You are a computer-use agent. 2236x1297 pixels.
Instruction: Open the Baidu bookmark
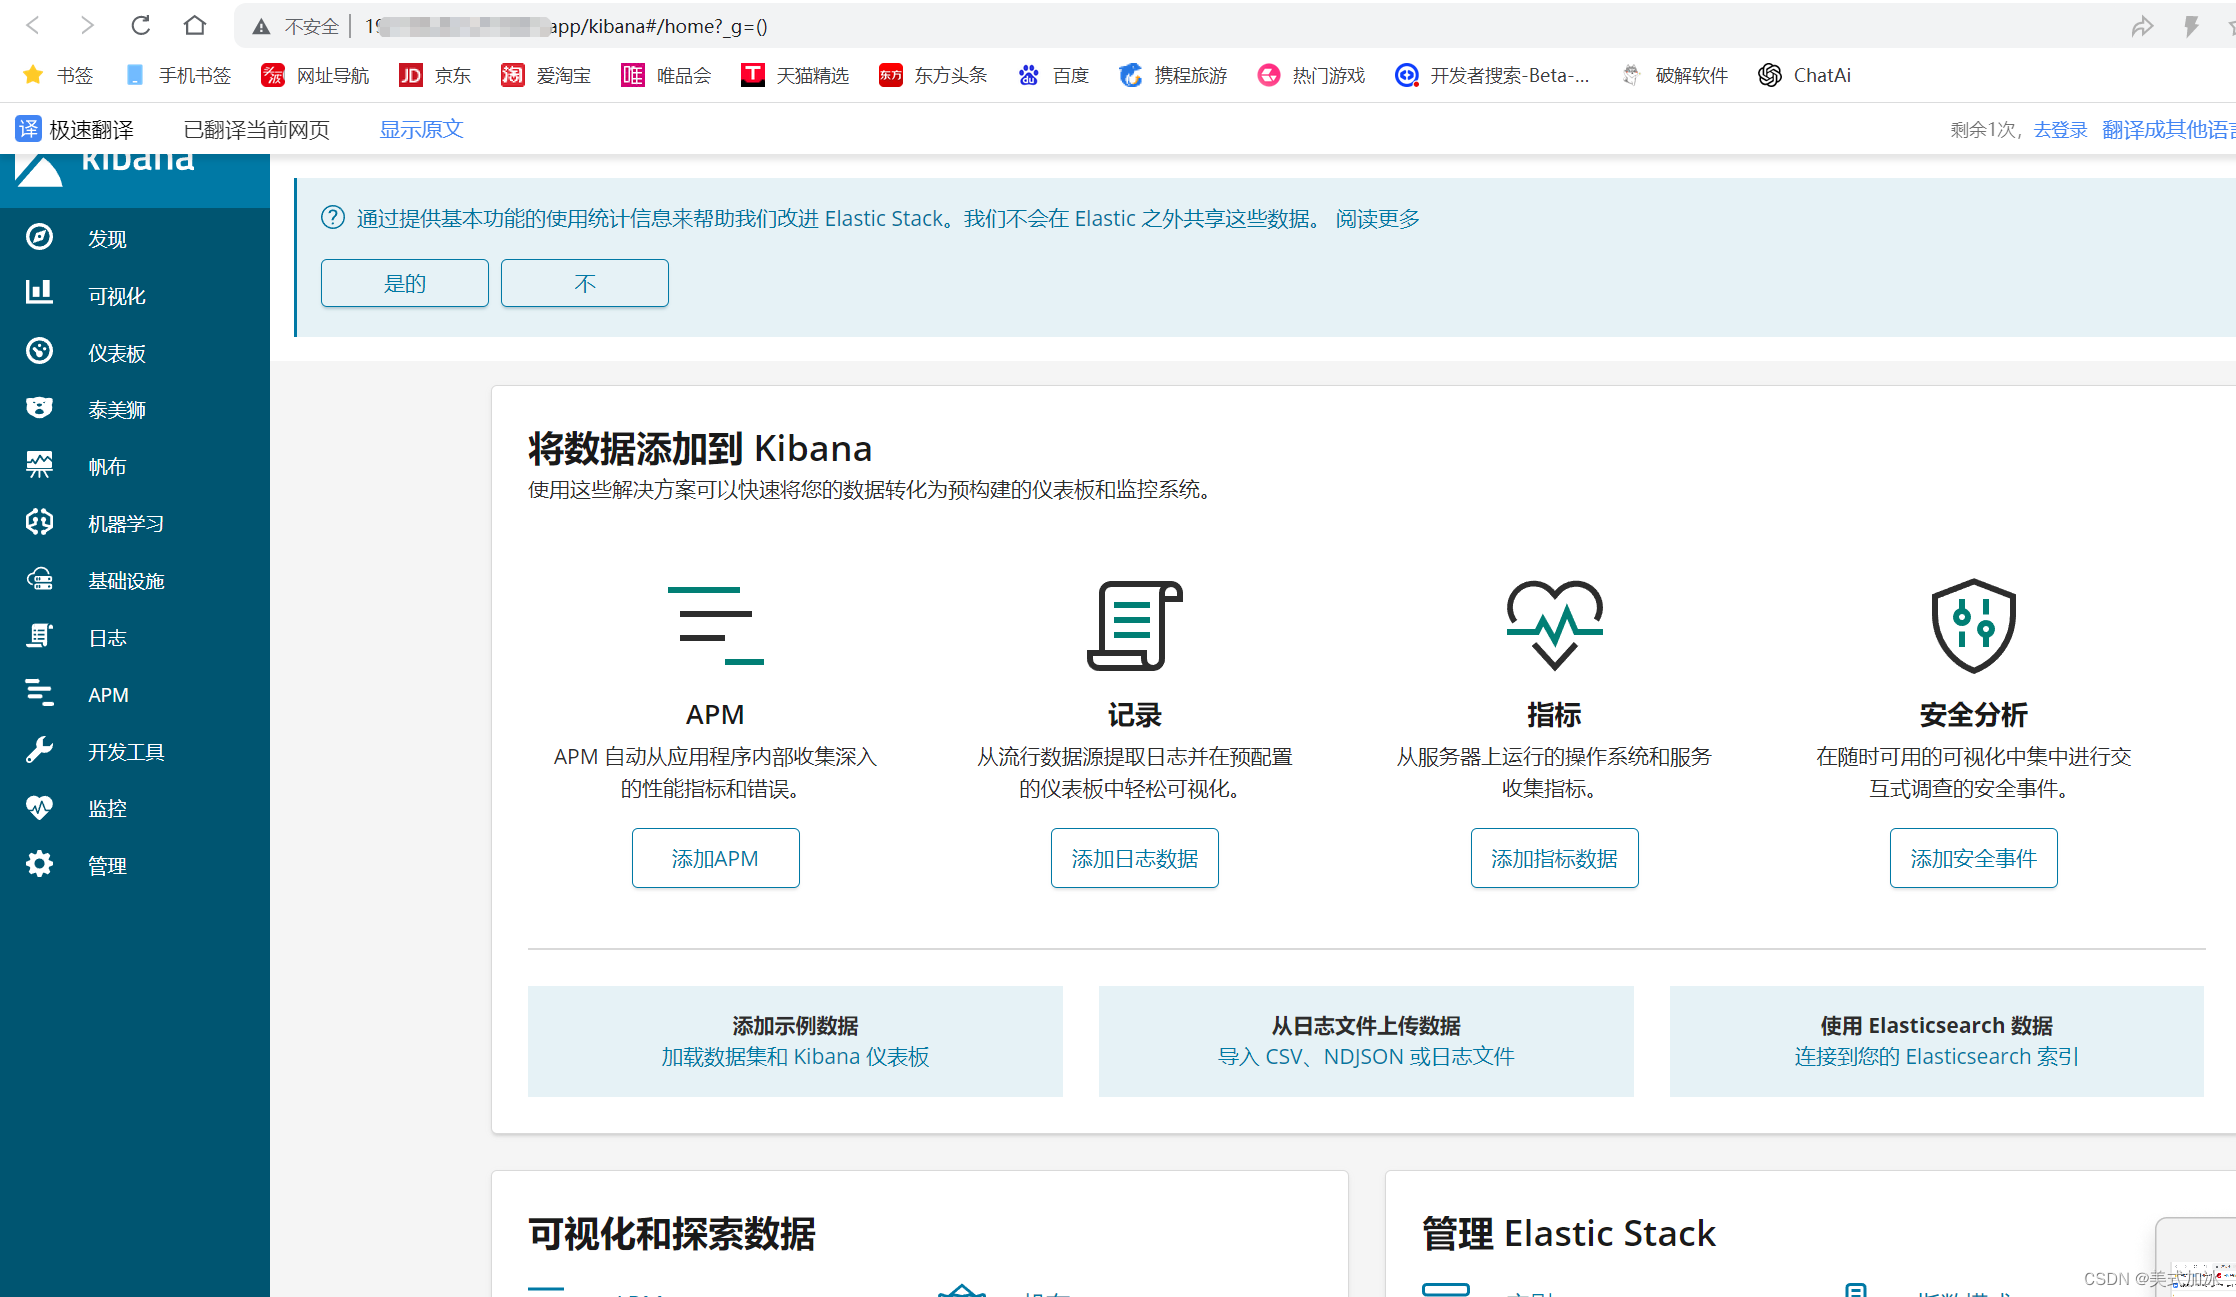click(x=1053, y=75)
